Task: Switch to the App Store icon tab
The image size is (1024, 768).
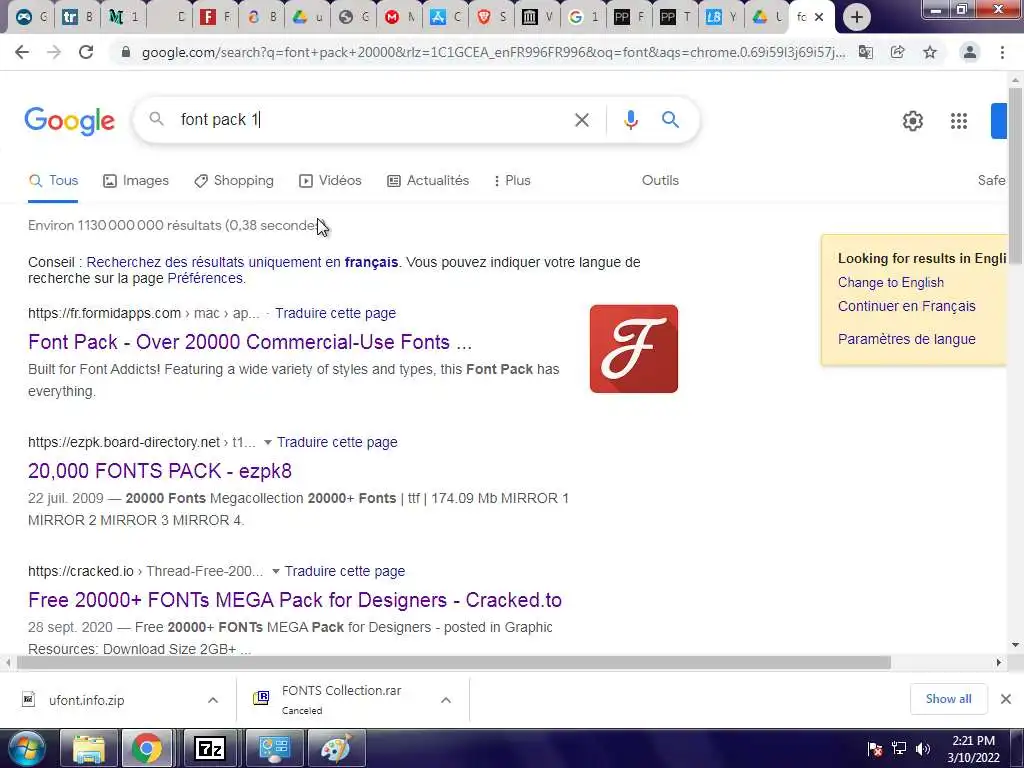Action: point(438,18)
